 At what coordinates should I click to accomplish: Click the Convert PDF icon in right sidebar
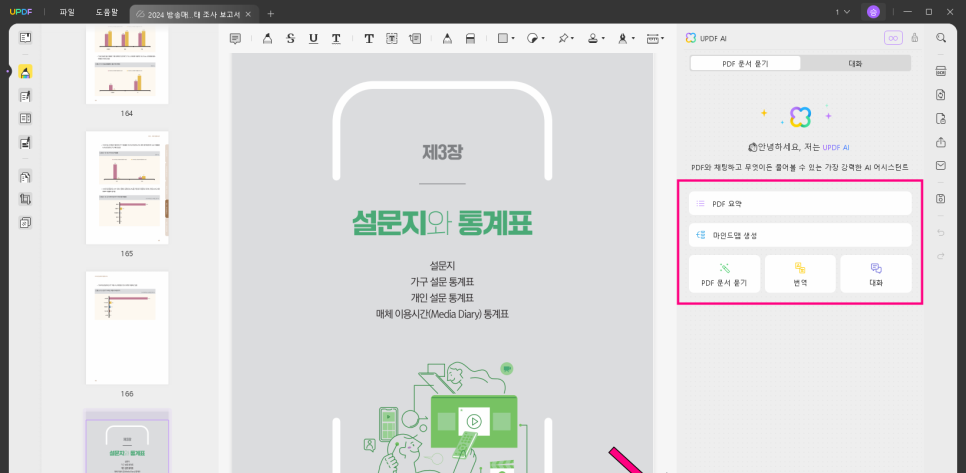point(941,95)
